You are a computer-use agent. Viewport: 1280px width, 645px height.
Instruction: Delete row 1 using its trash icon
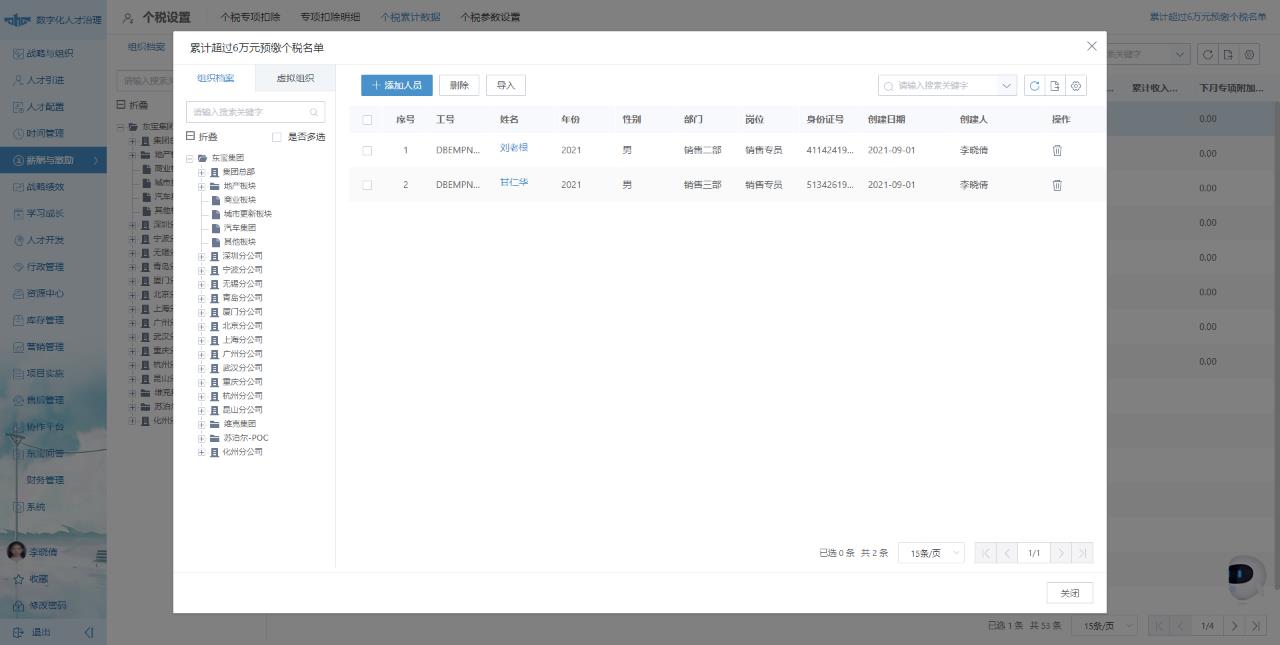(1057, 151)
